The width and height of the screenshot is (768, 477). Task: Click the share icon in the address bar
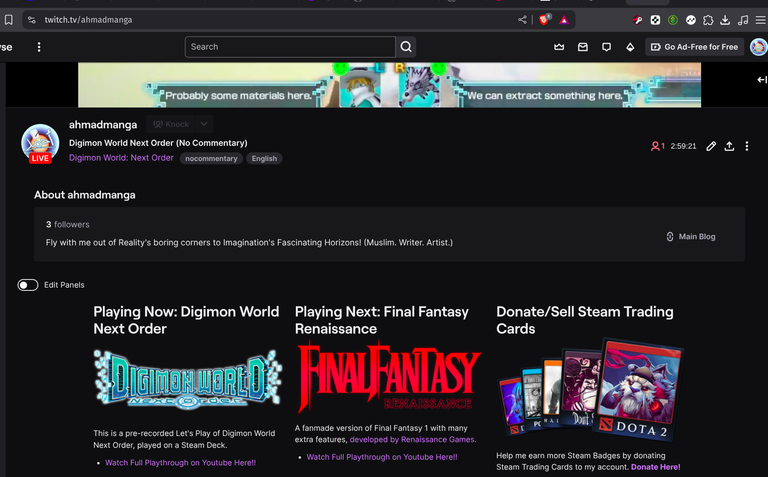522,20
